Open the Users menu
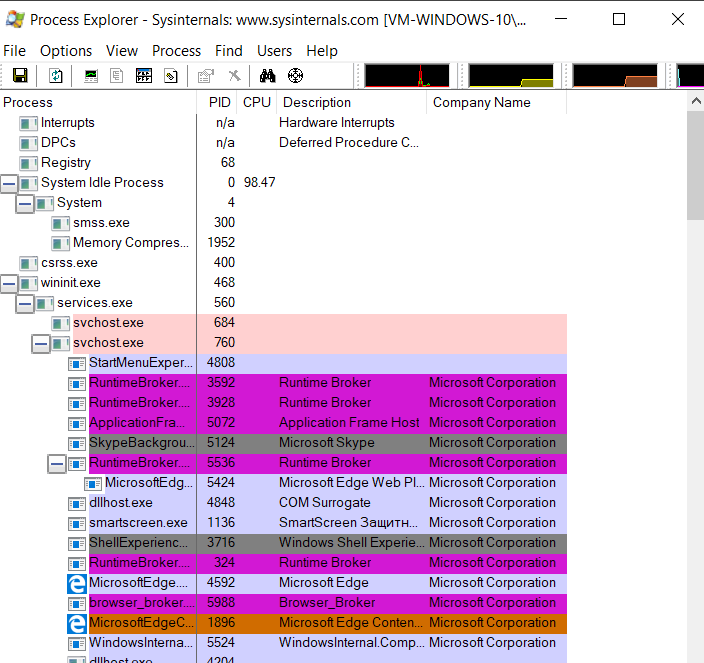 pyautogui.click(x=274, y=51)
